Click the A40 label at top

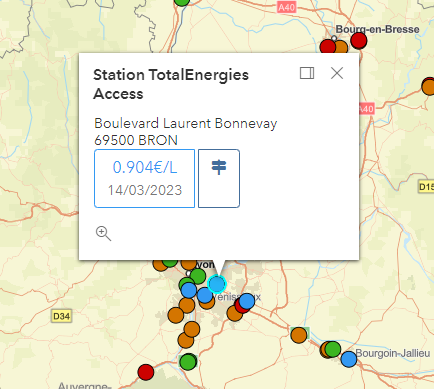286,7
